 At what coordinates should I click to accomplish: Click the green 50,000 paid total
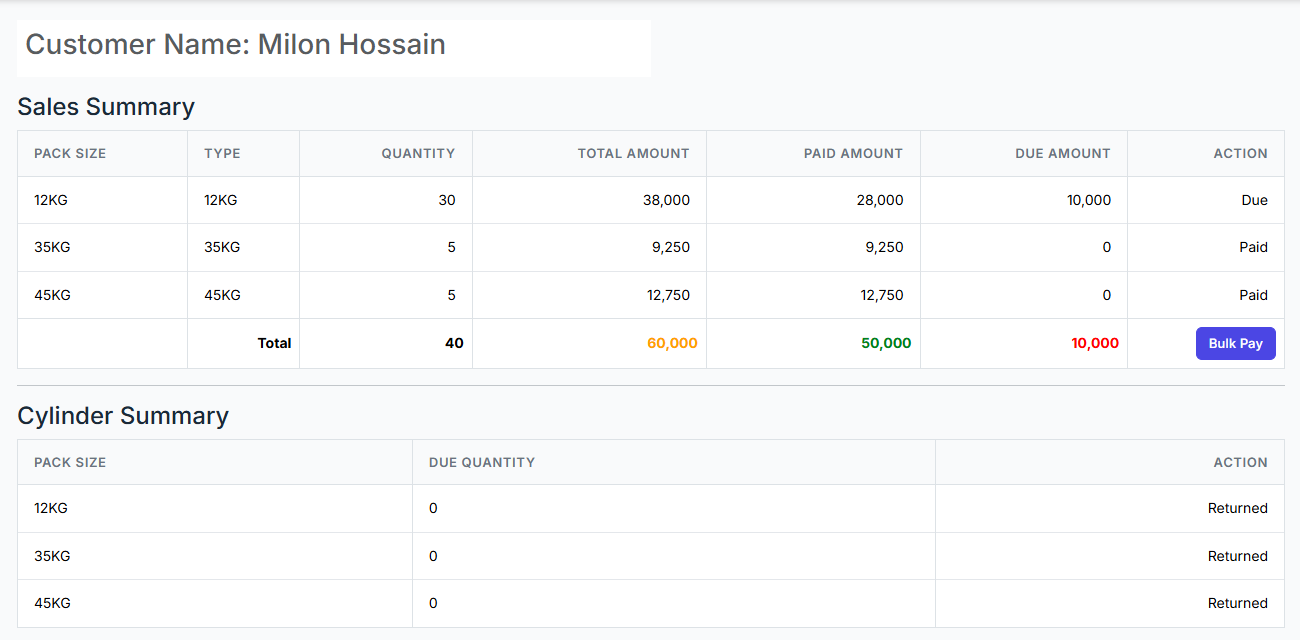click(886, 343)
